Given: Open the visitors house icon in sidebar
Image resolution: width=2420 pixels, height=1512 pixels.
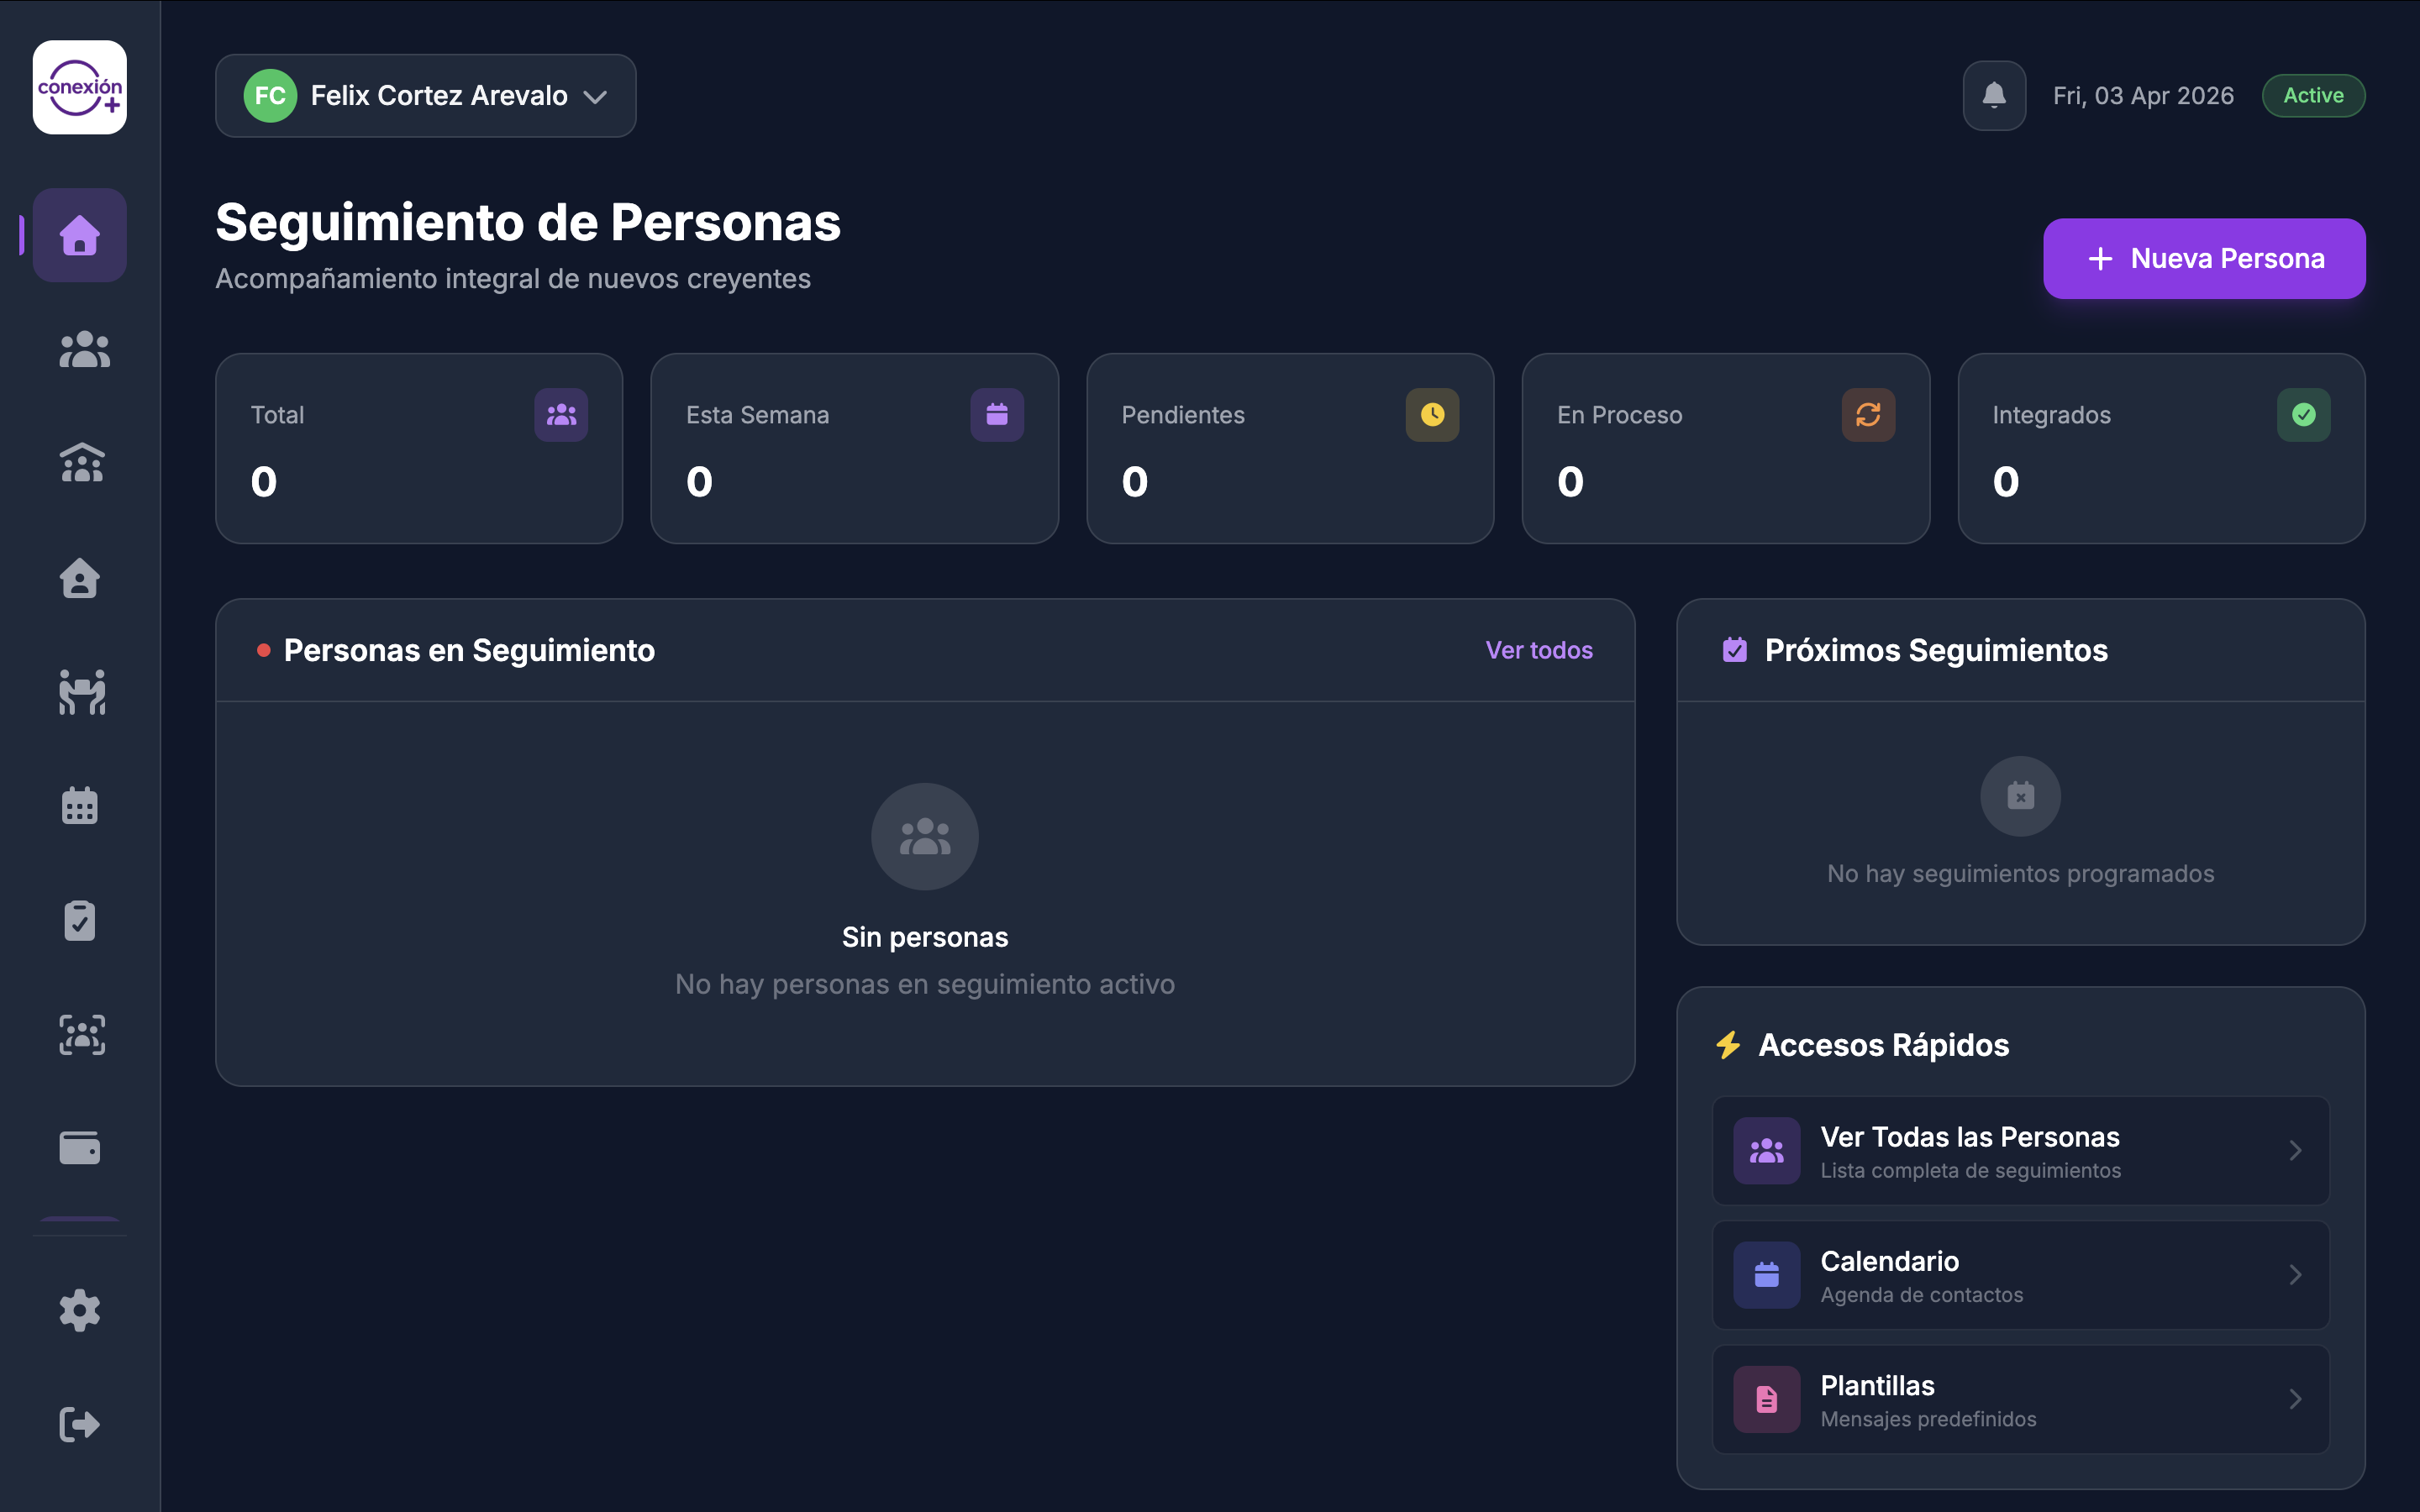Looking at the screenshot, I should [x=80, y=578].
